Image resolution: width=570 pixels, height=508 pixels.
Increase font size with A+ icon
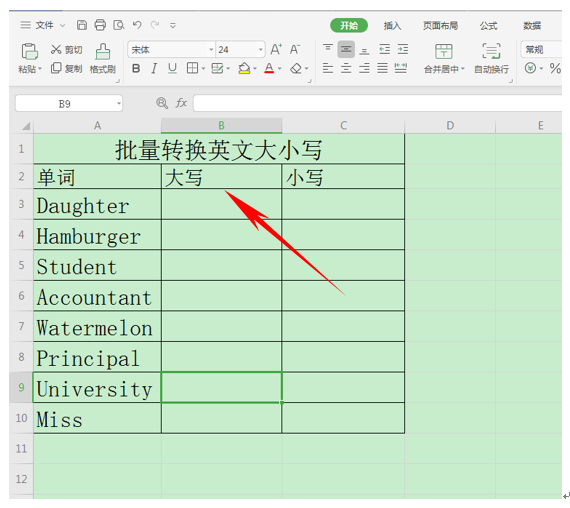pyautogui.click(x=276, y=49)
